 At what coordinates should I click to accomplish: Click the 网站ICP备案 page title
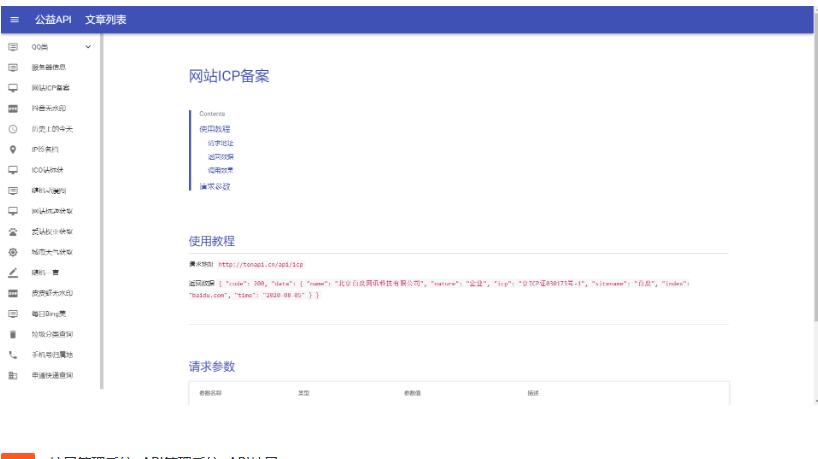(228, 76)
